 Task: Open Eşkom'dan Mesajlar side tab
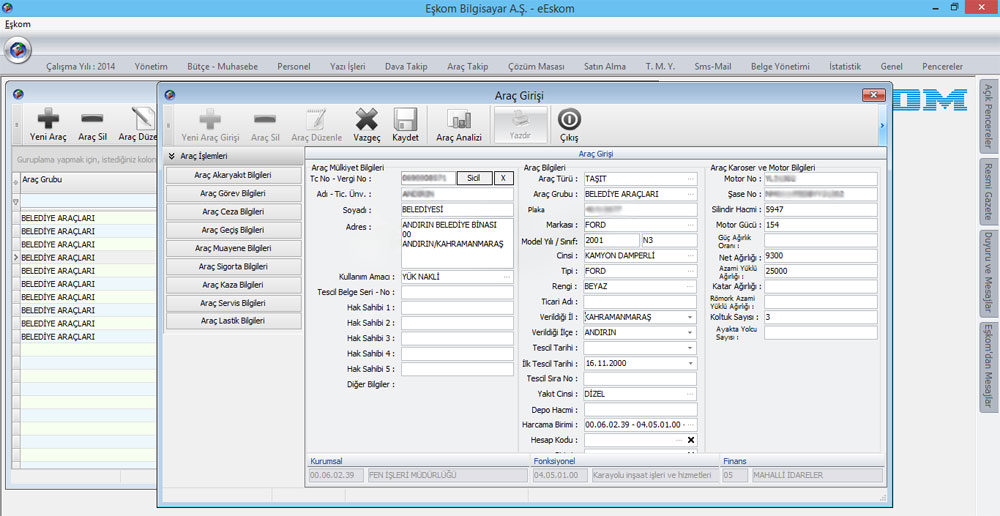pyautogui.click(x=988, y=368)
